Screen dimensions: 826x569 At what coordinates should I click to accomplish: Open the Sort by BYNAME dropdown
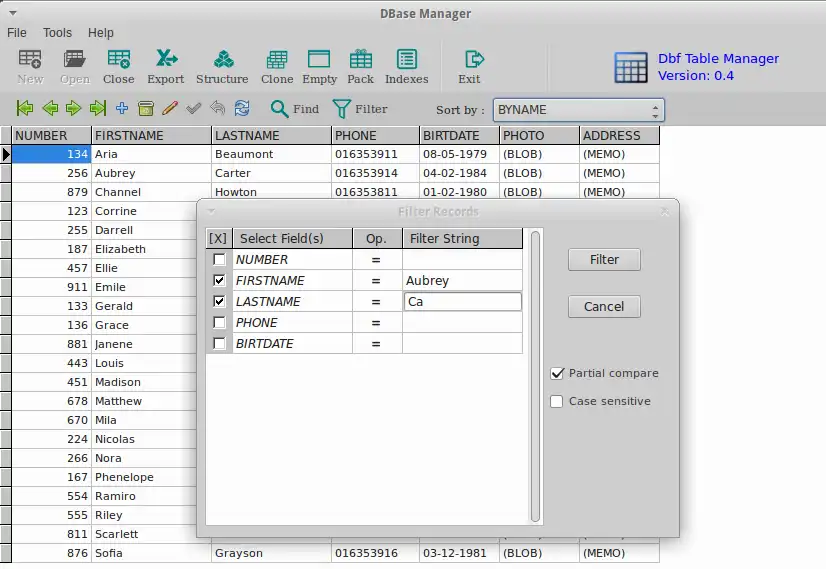click(578, 110)
